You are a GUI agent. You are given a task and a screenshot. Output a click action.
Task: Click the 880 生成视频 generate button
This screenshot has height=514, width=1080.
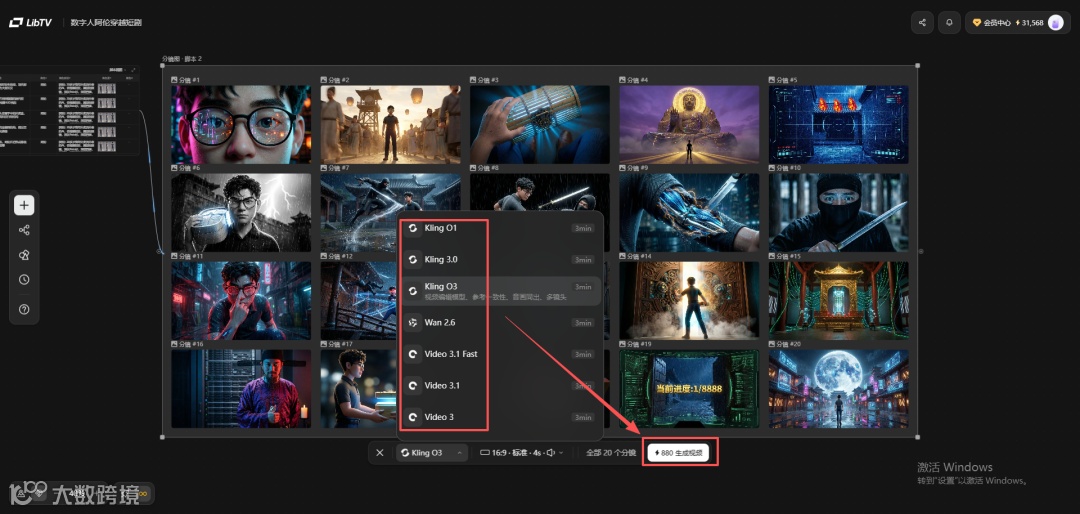coord(678,453)
